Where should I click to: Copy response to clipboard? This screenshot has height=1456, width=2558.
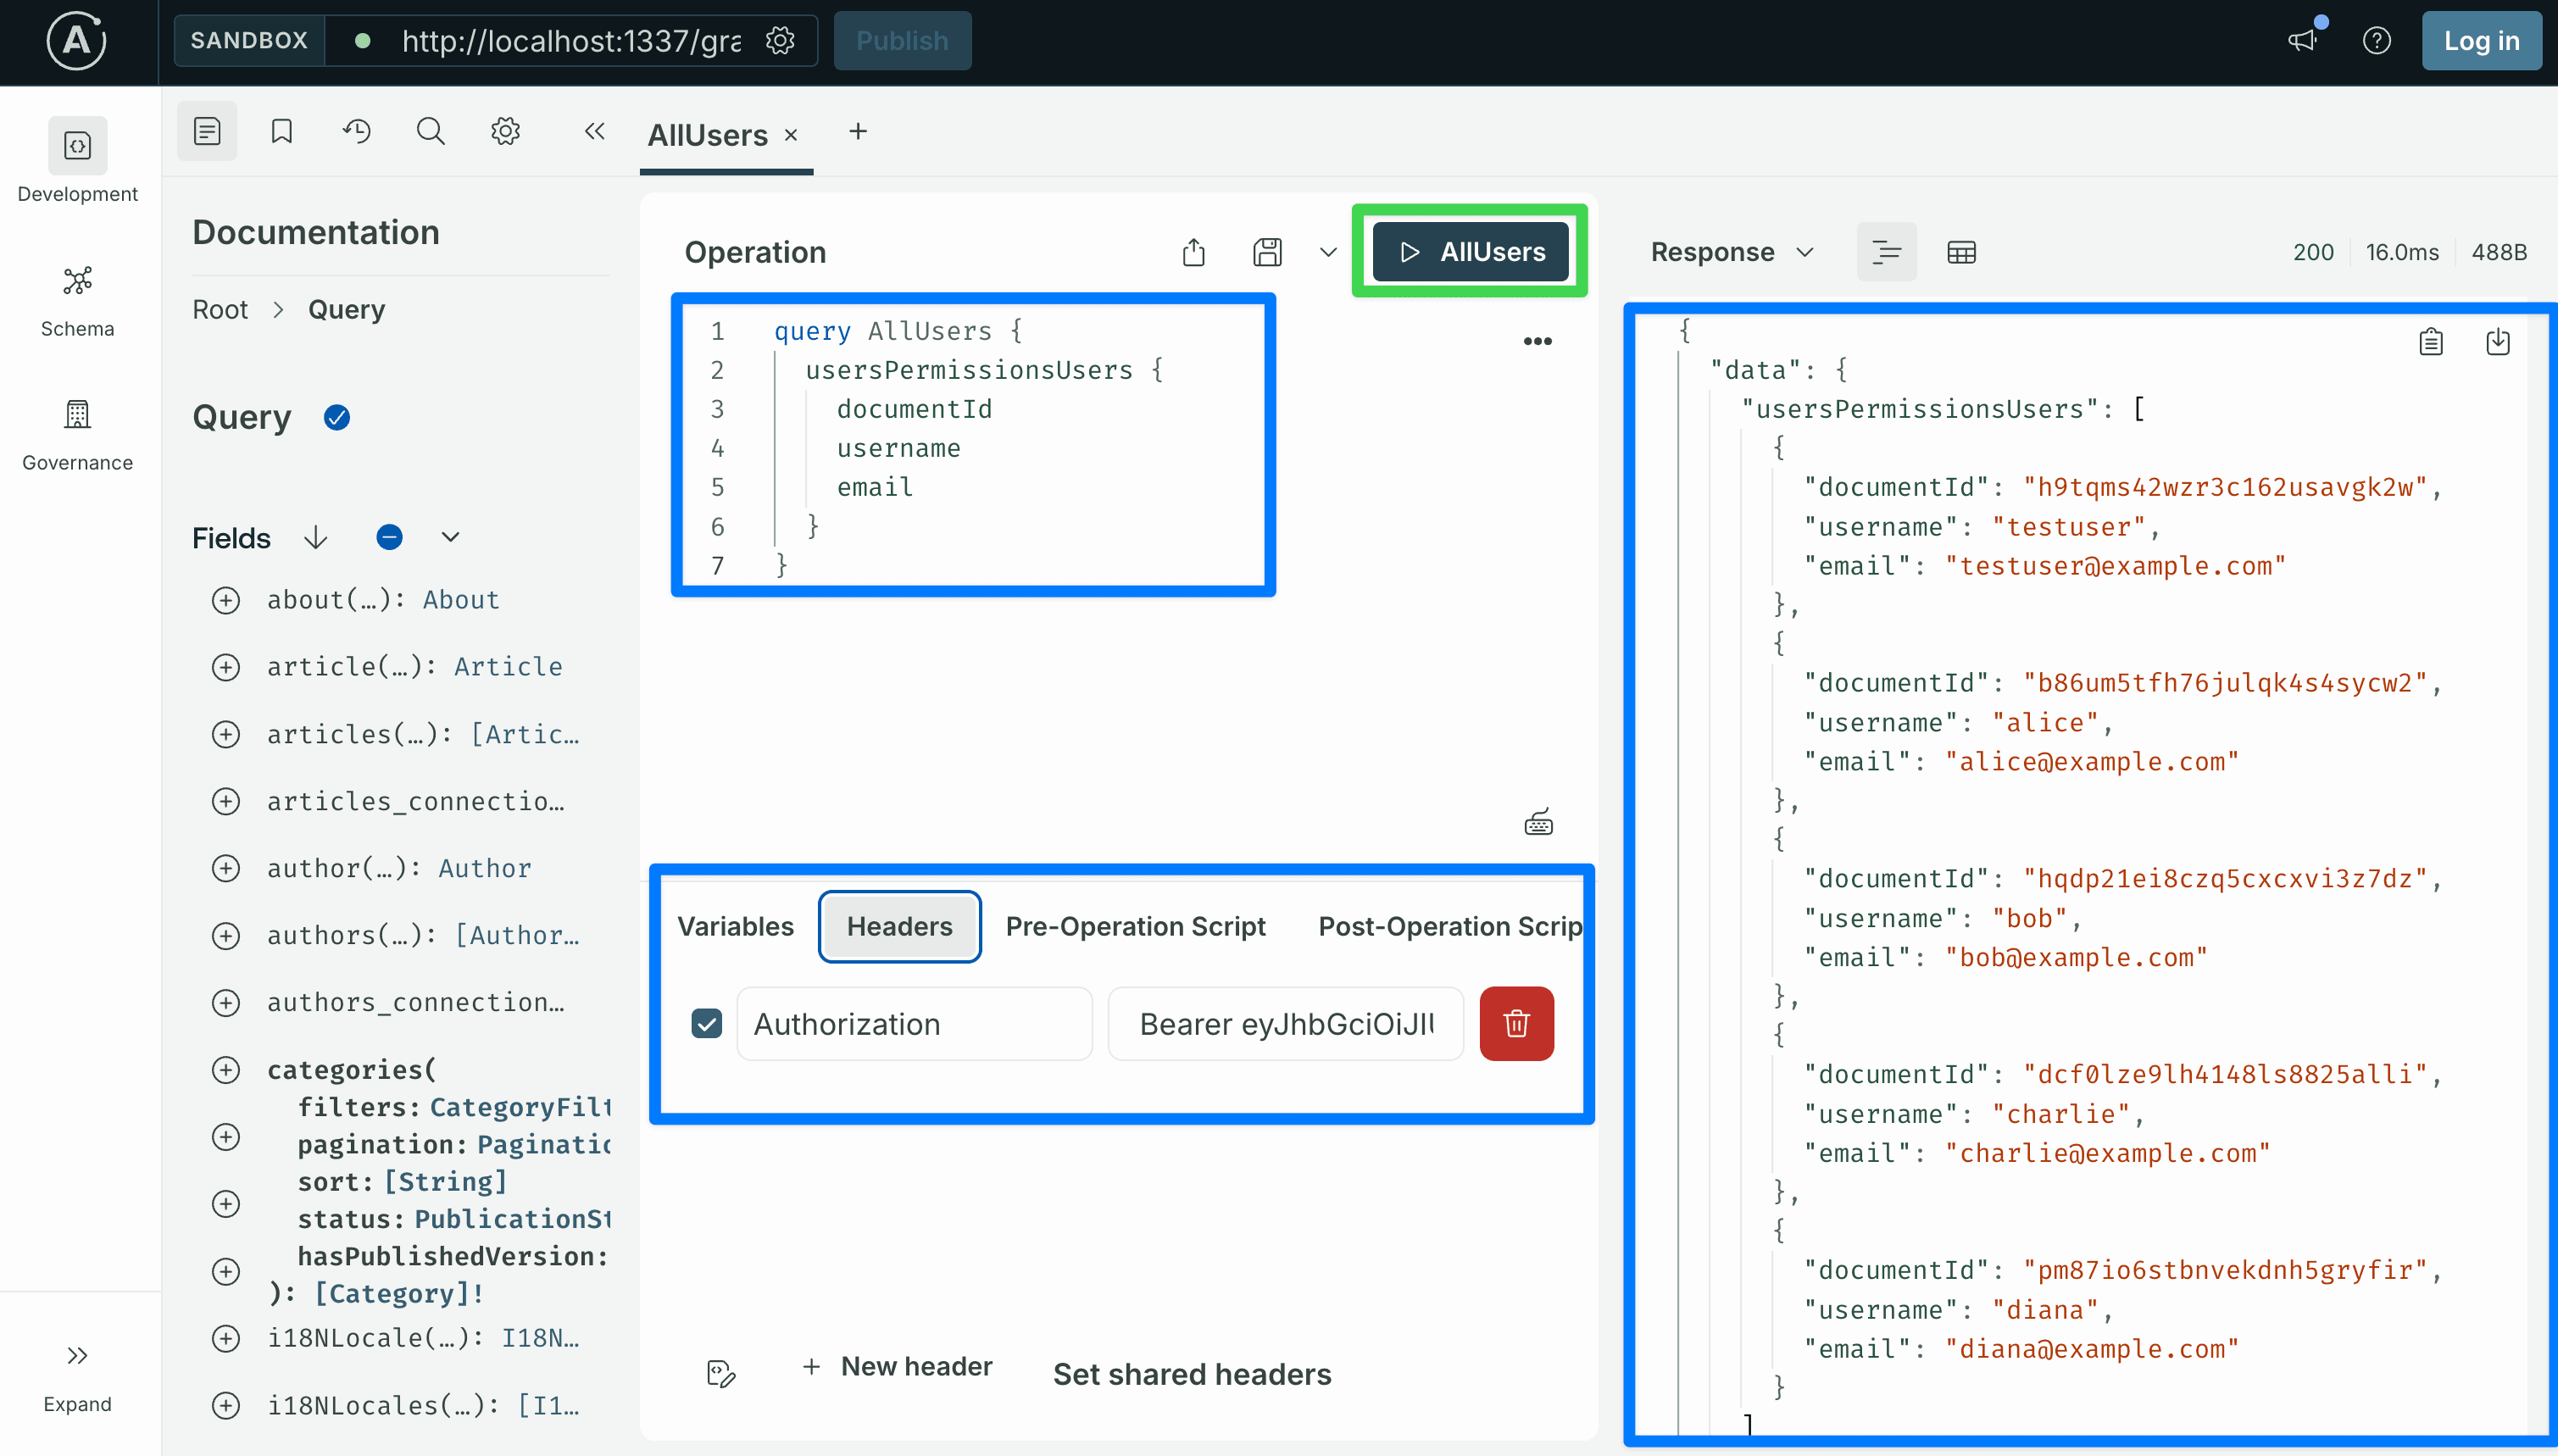tap(2431, 342)
